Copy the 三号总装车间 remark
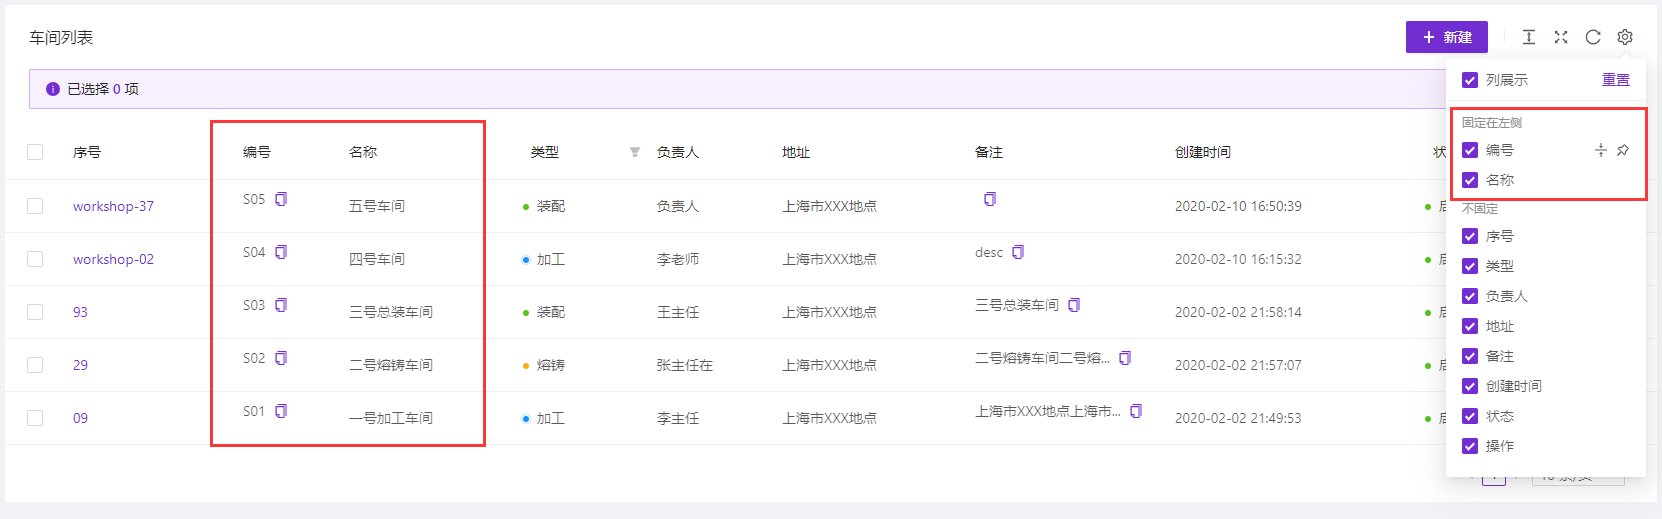1662x519 pixels. click(1074, 305)
